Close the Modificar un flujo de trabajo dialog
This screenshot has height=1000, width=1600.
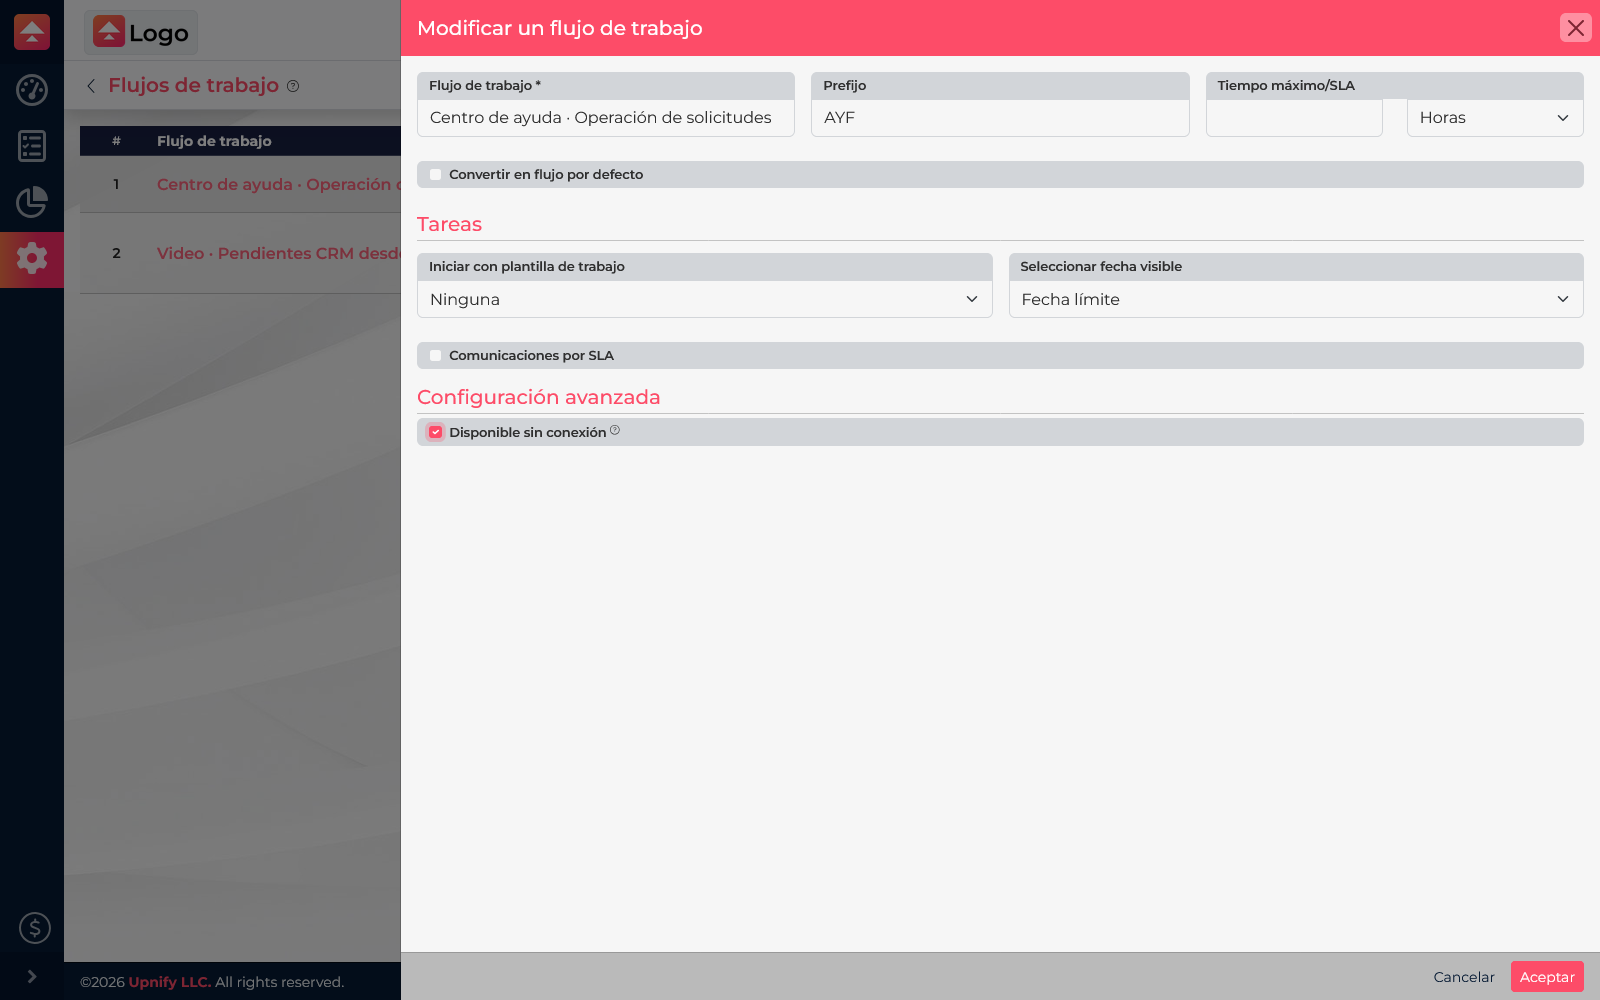[x=1576, y=28]
